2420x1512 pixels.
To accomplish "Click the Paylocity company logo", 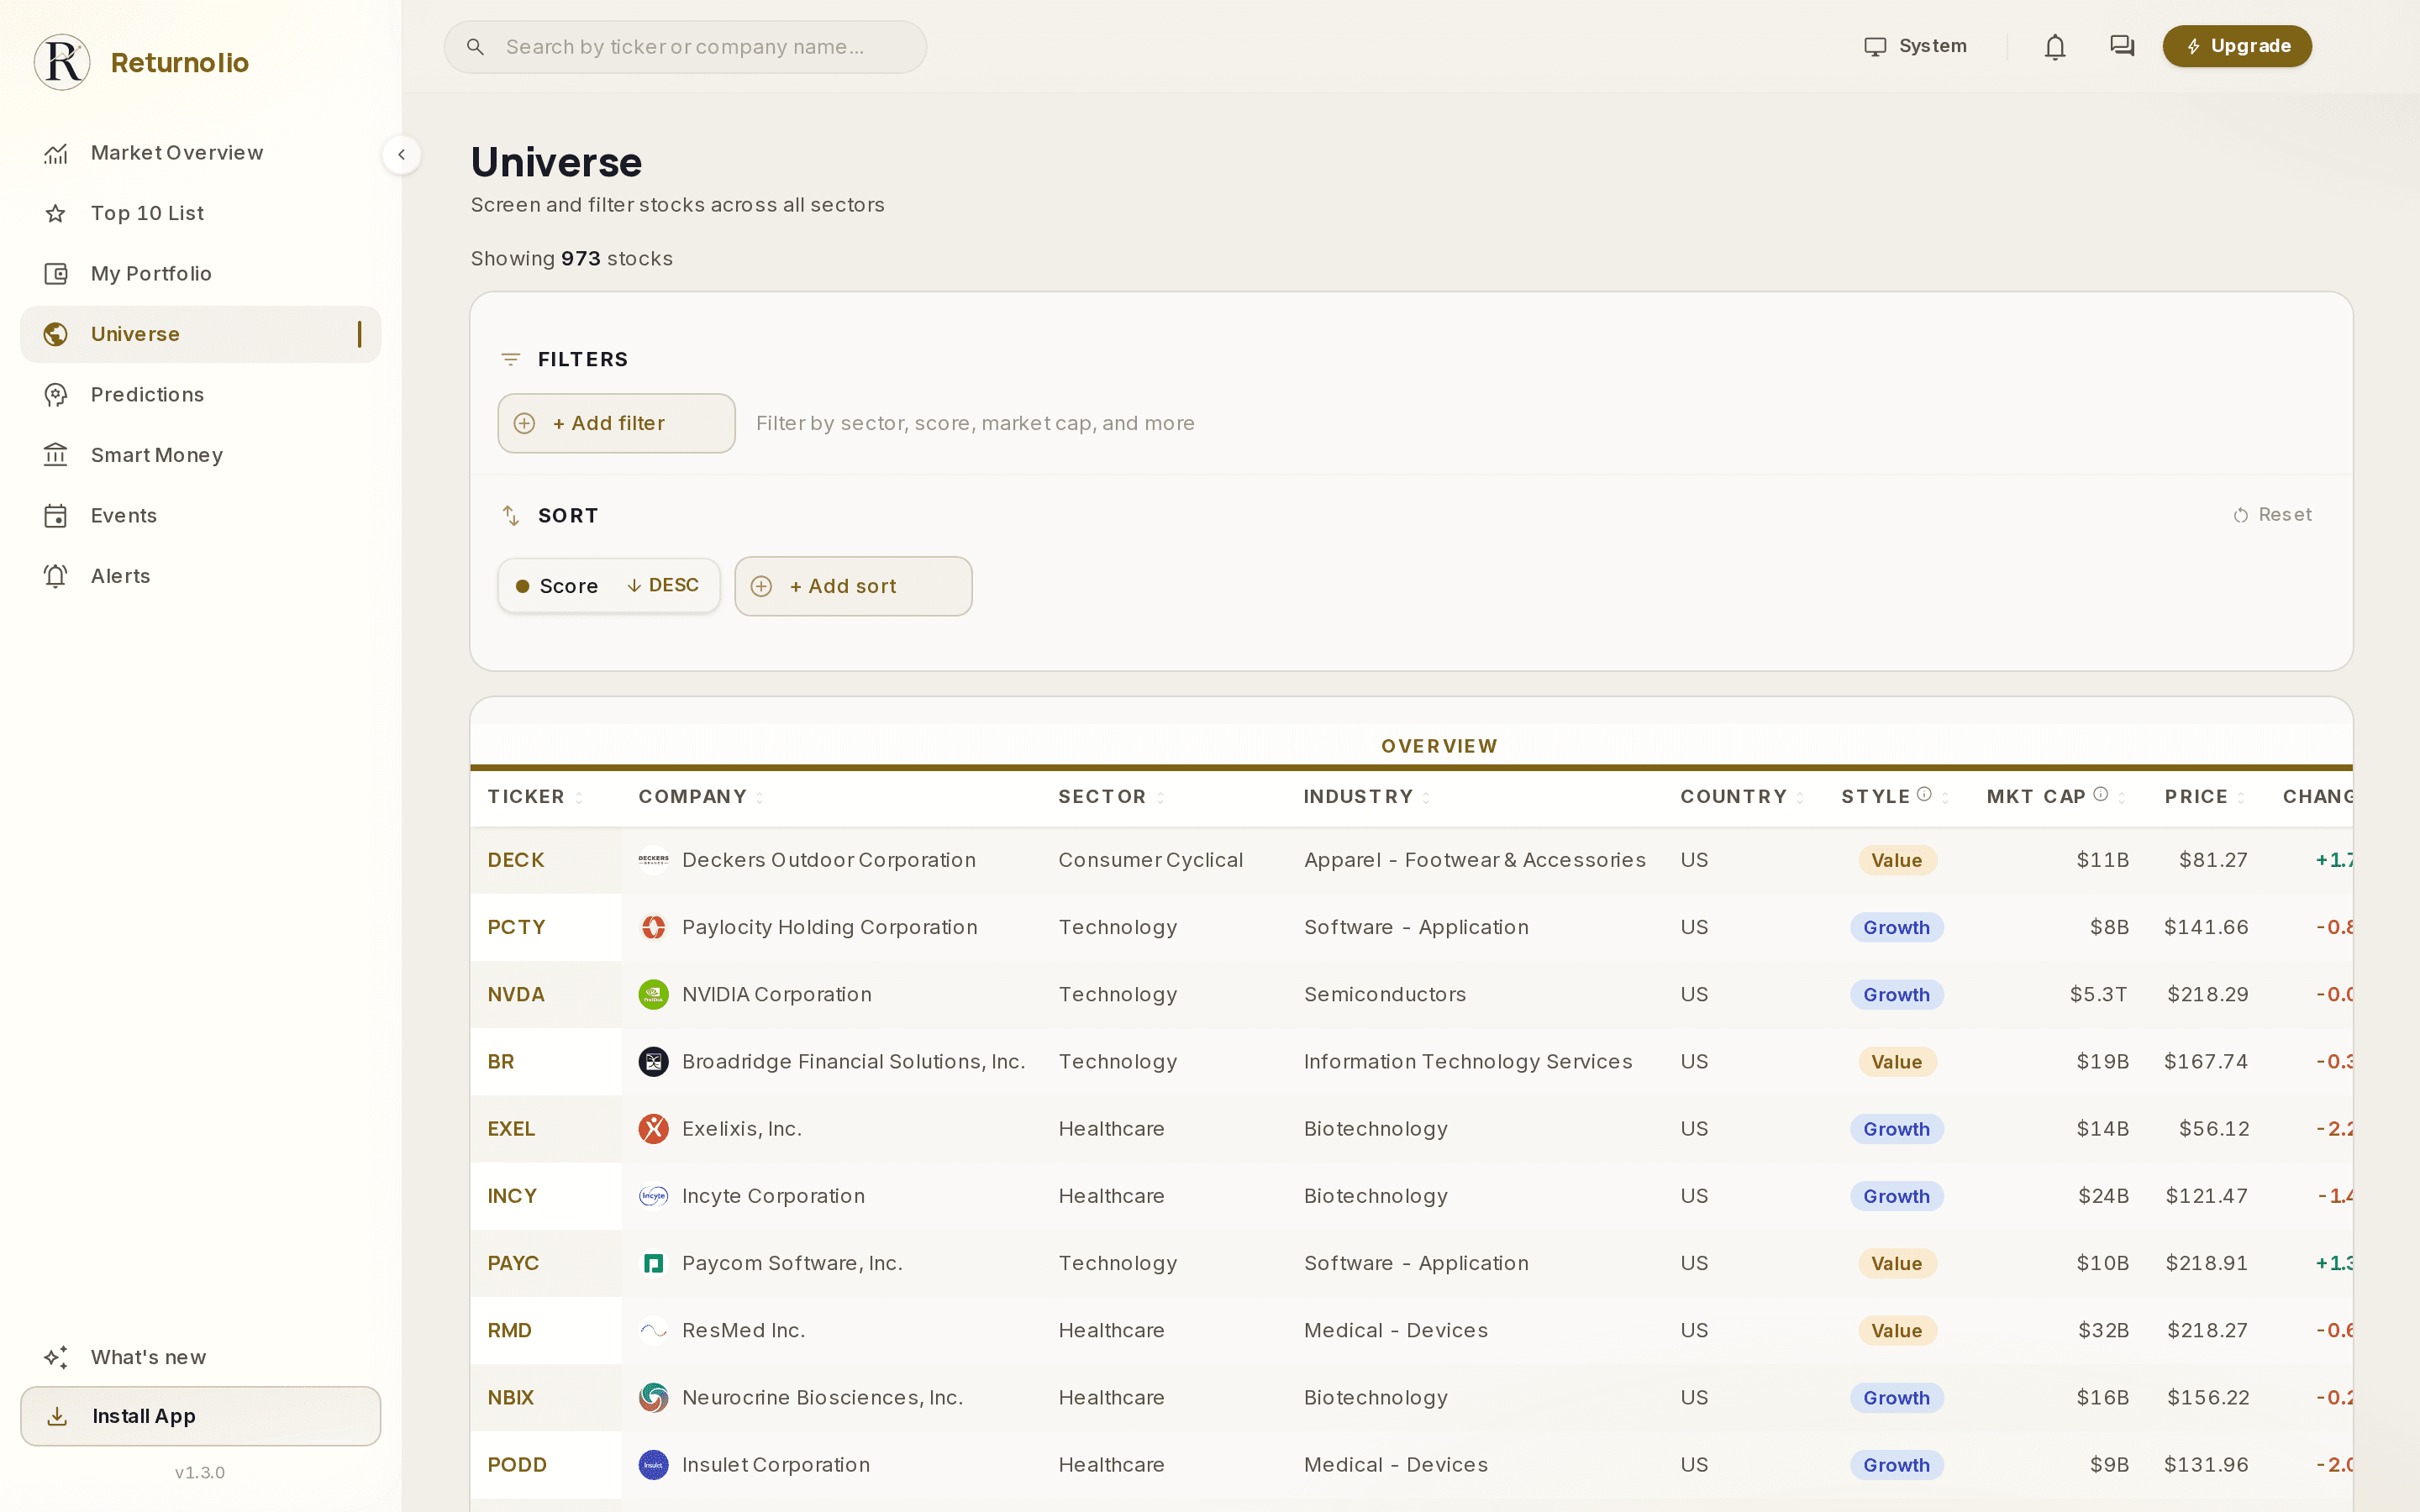I will 653,927.
